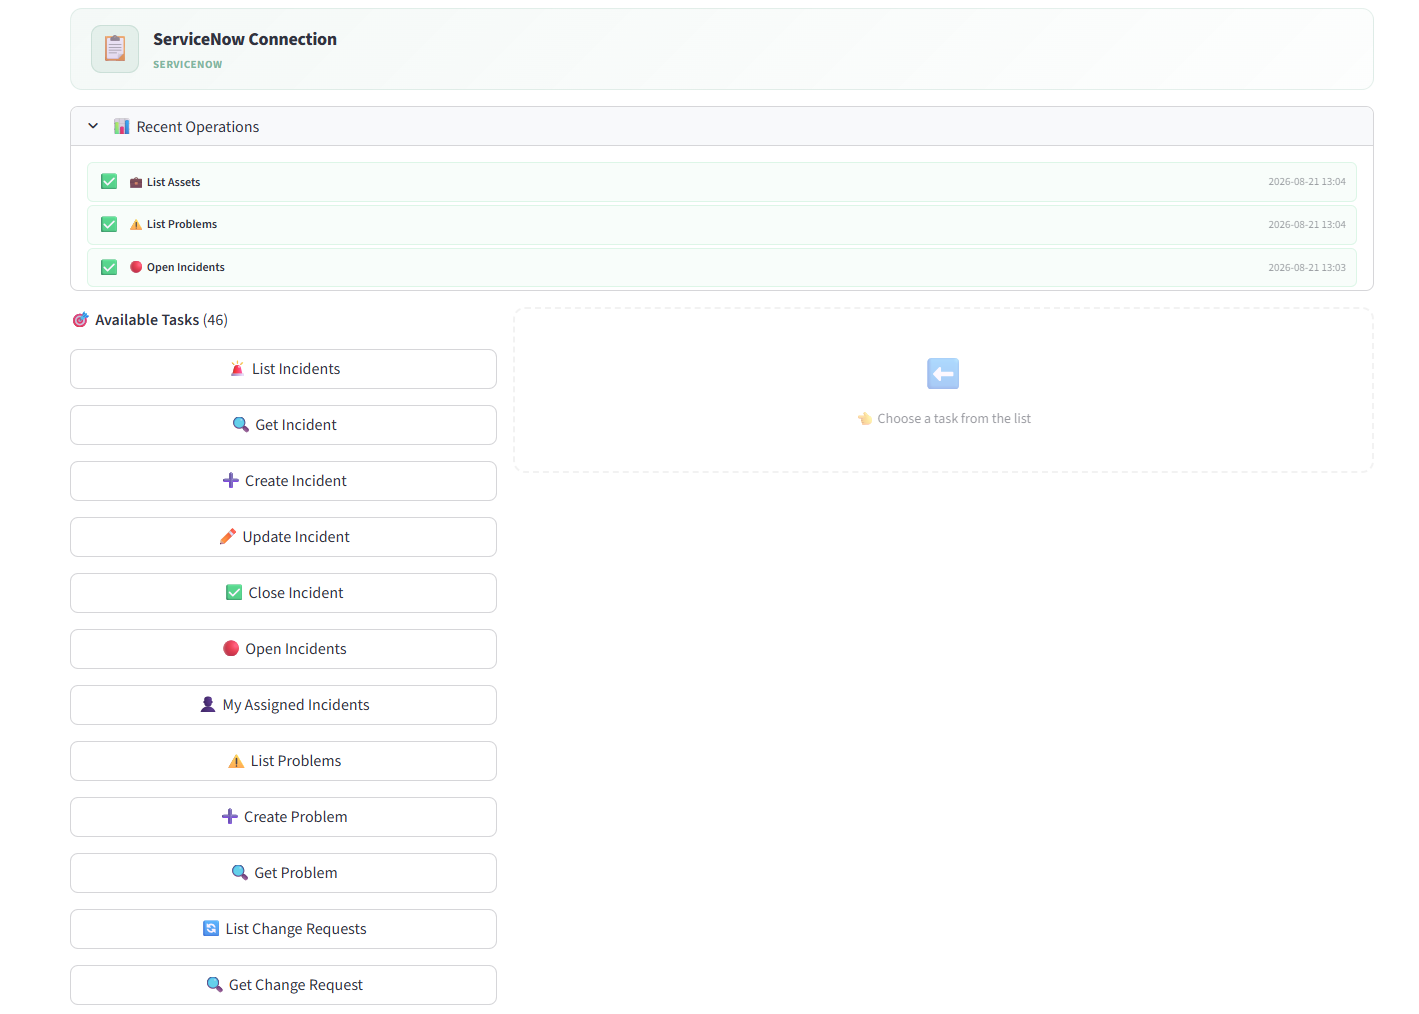Screen dimensions: 1419x1014
Task: Click the SERVICENOW subtitle label
Action: tap(188, 64)
